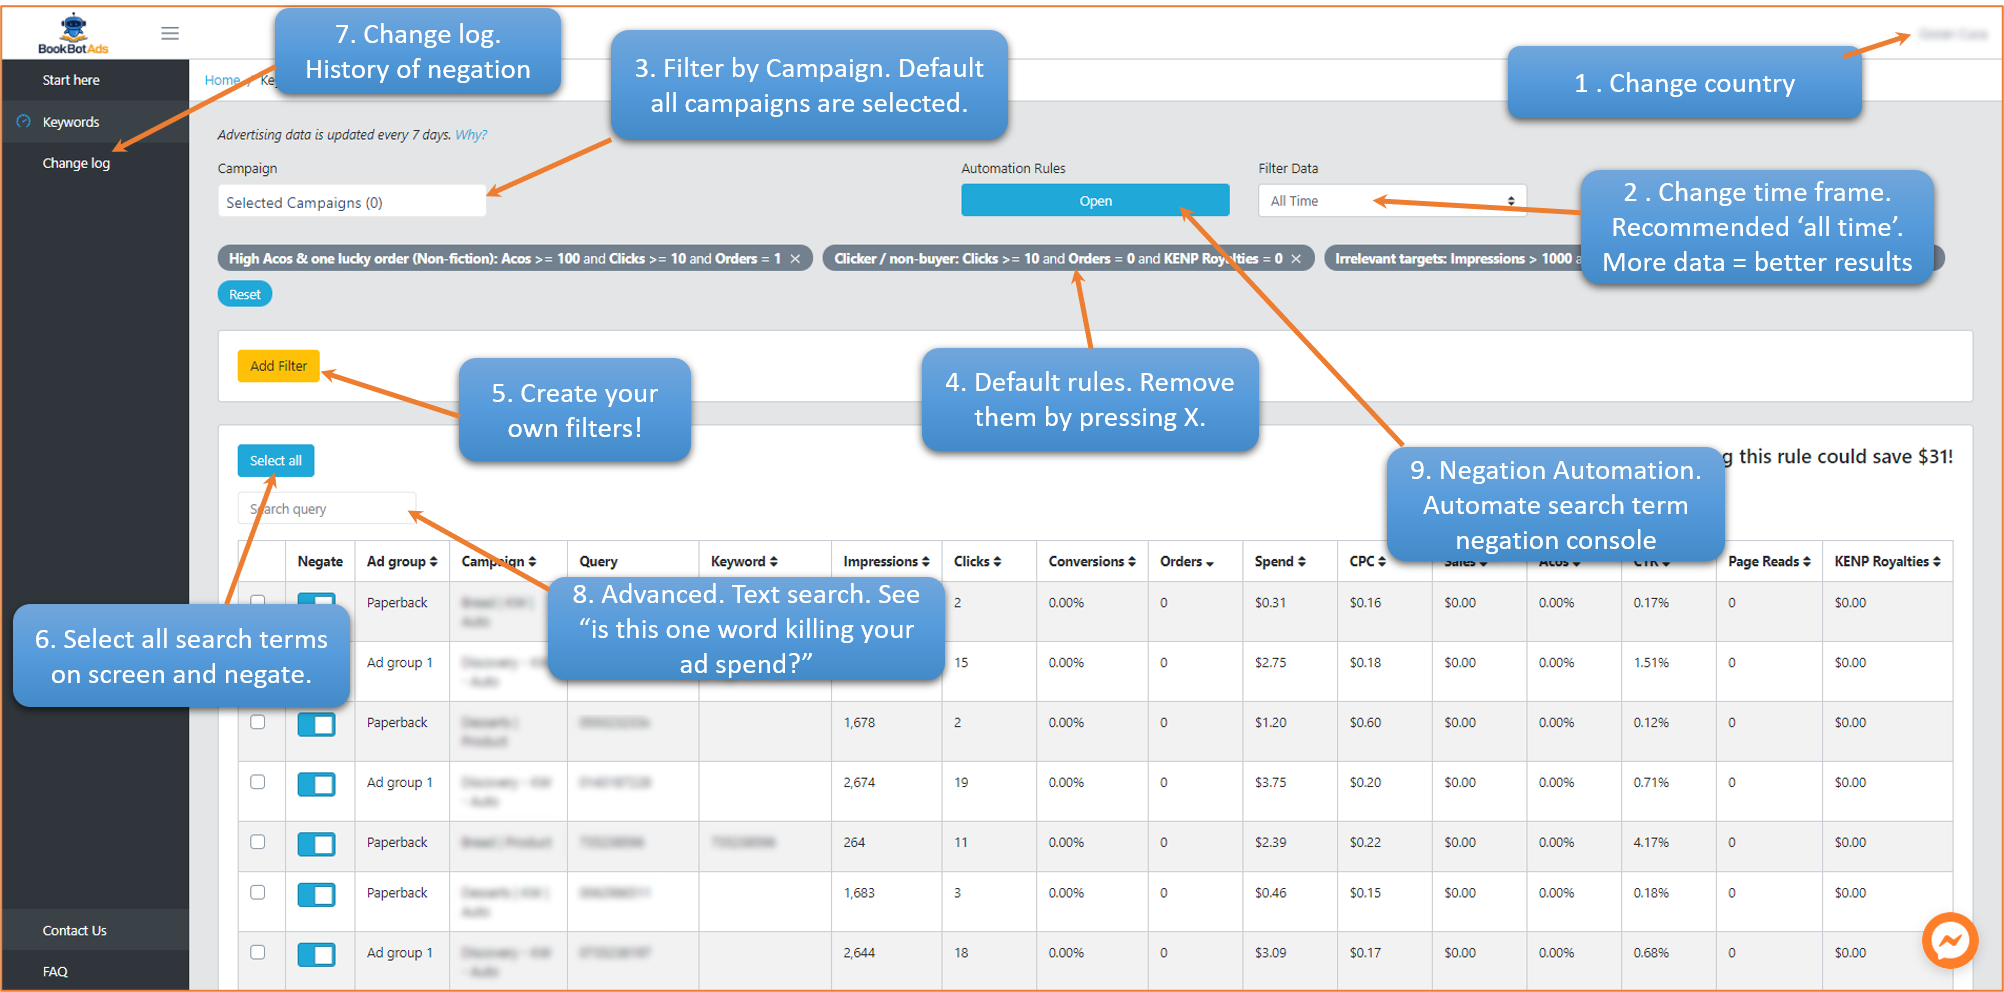Toggle the hamburger sidebar menu
This screenshot has width=2004, height=992.
pyautogui.click(x=170, y=34)
